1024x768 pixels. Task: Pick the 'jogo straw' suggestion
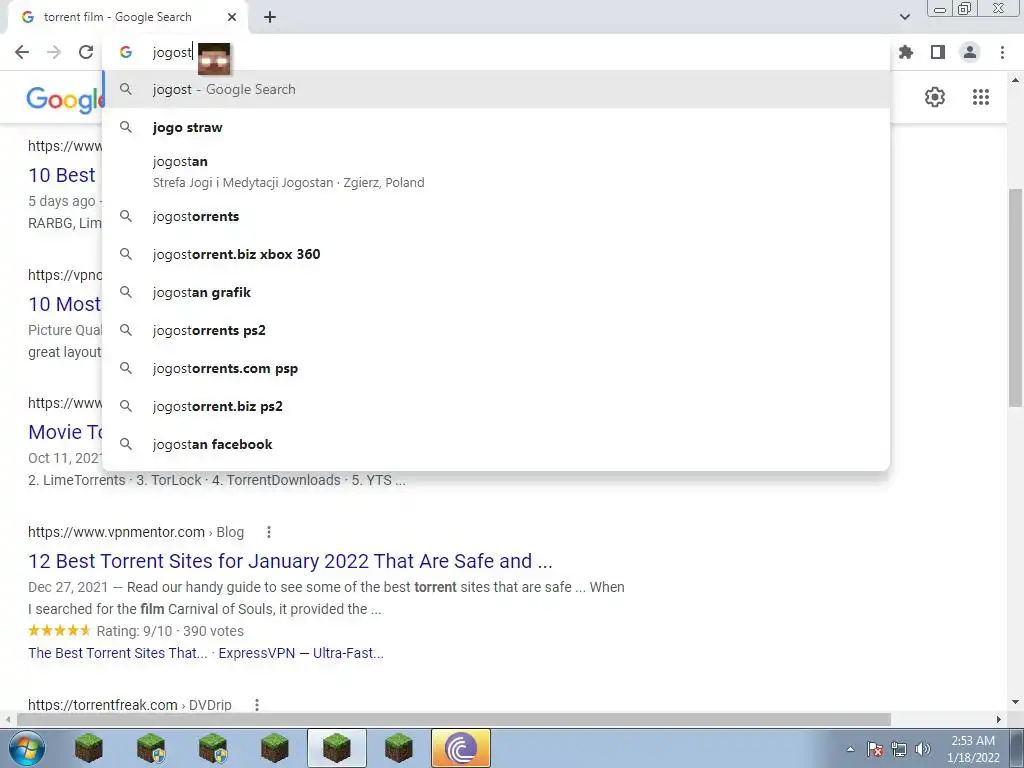pyautogui.click(x=496, y=127)
